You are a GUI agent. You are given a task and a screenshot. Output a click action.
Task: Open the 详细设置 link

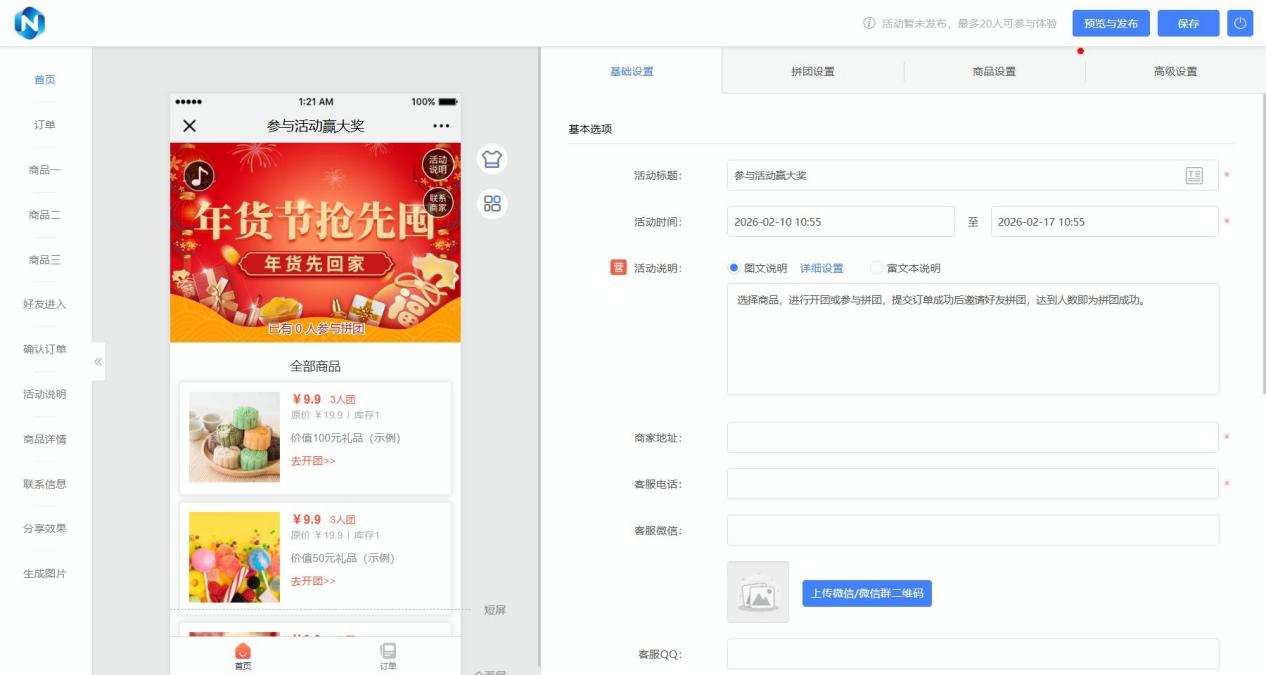pyautogui.click(x=821, y=268)
